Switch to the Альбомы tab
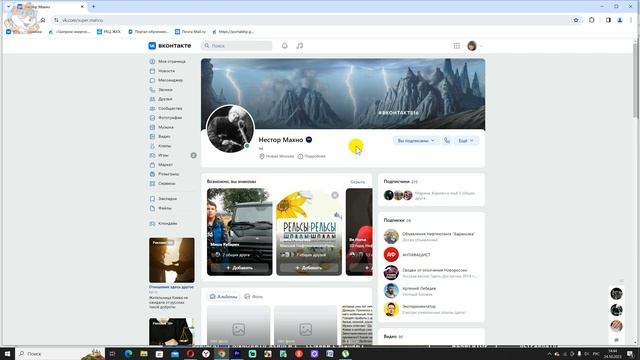This screenshot has height=360, width=640. 223,297
